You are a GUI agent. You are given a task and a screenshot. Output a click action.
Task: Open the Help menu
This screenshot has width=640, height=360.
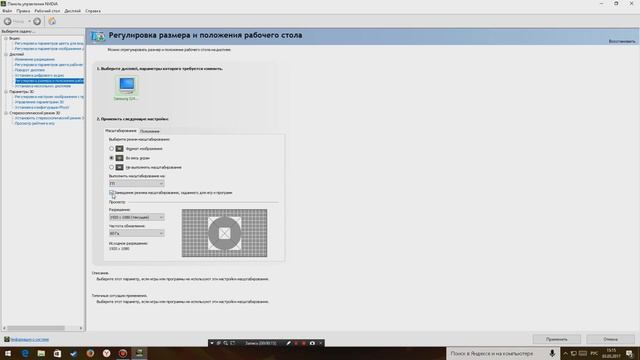coord(93,11)
